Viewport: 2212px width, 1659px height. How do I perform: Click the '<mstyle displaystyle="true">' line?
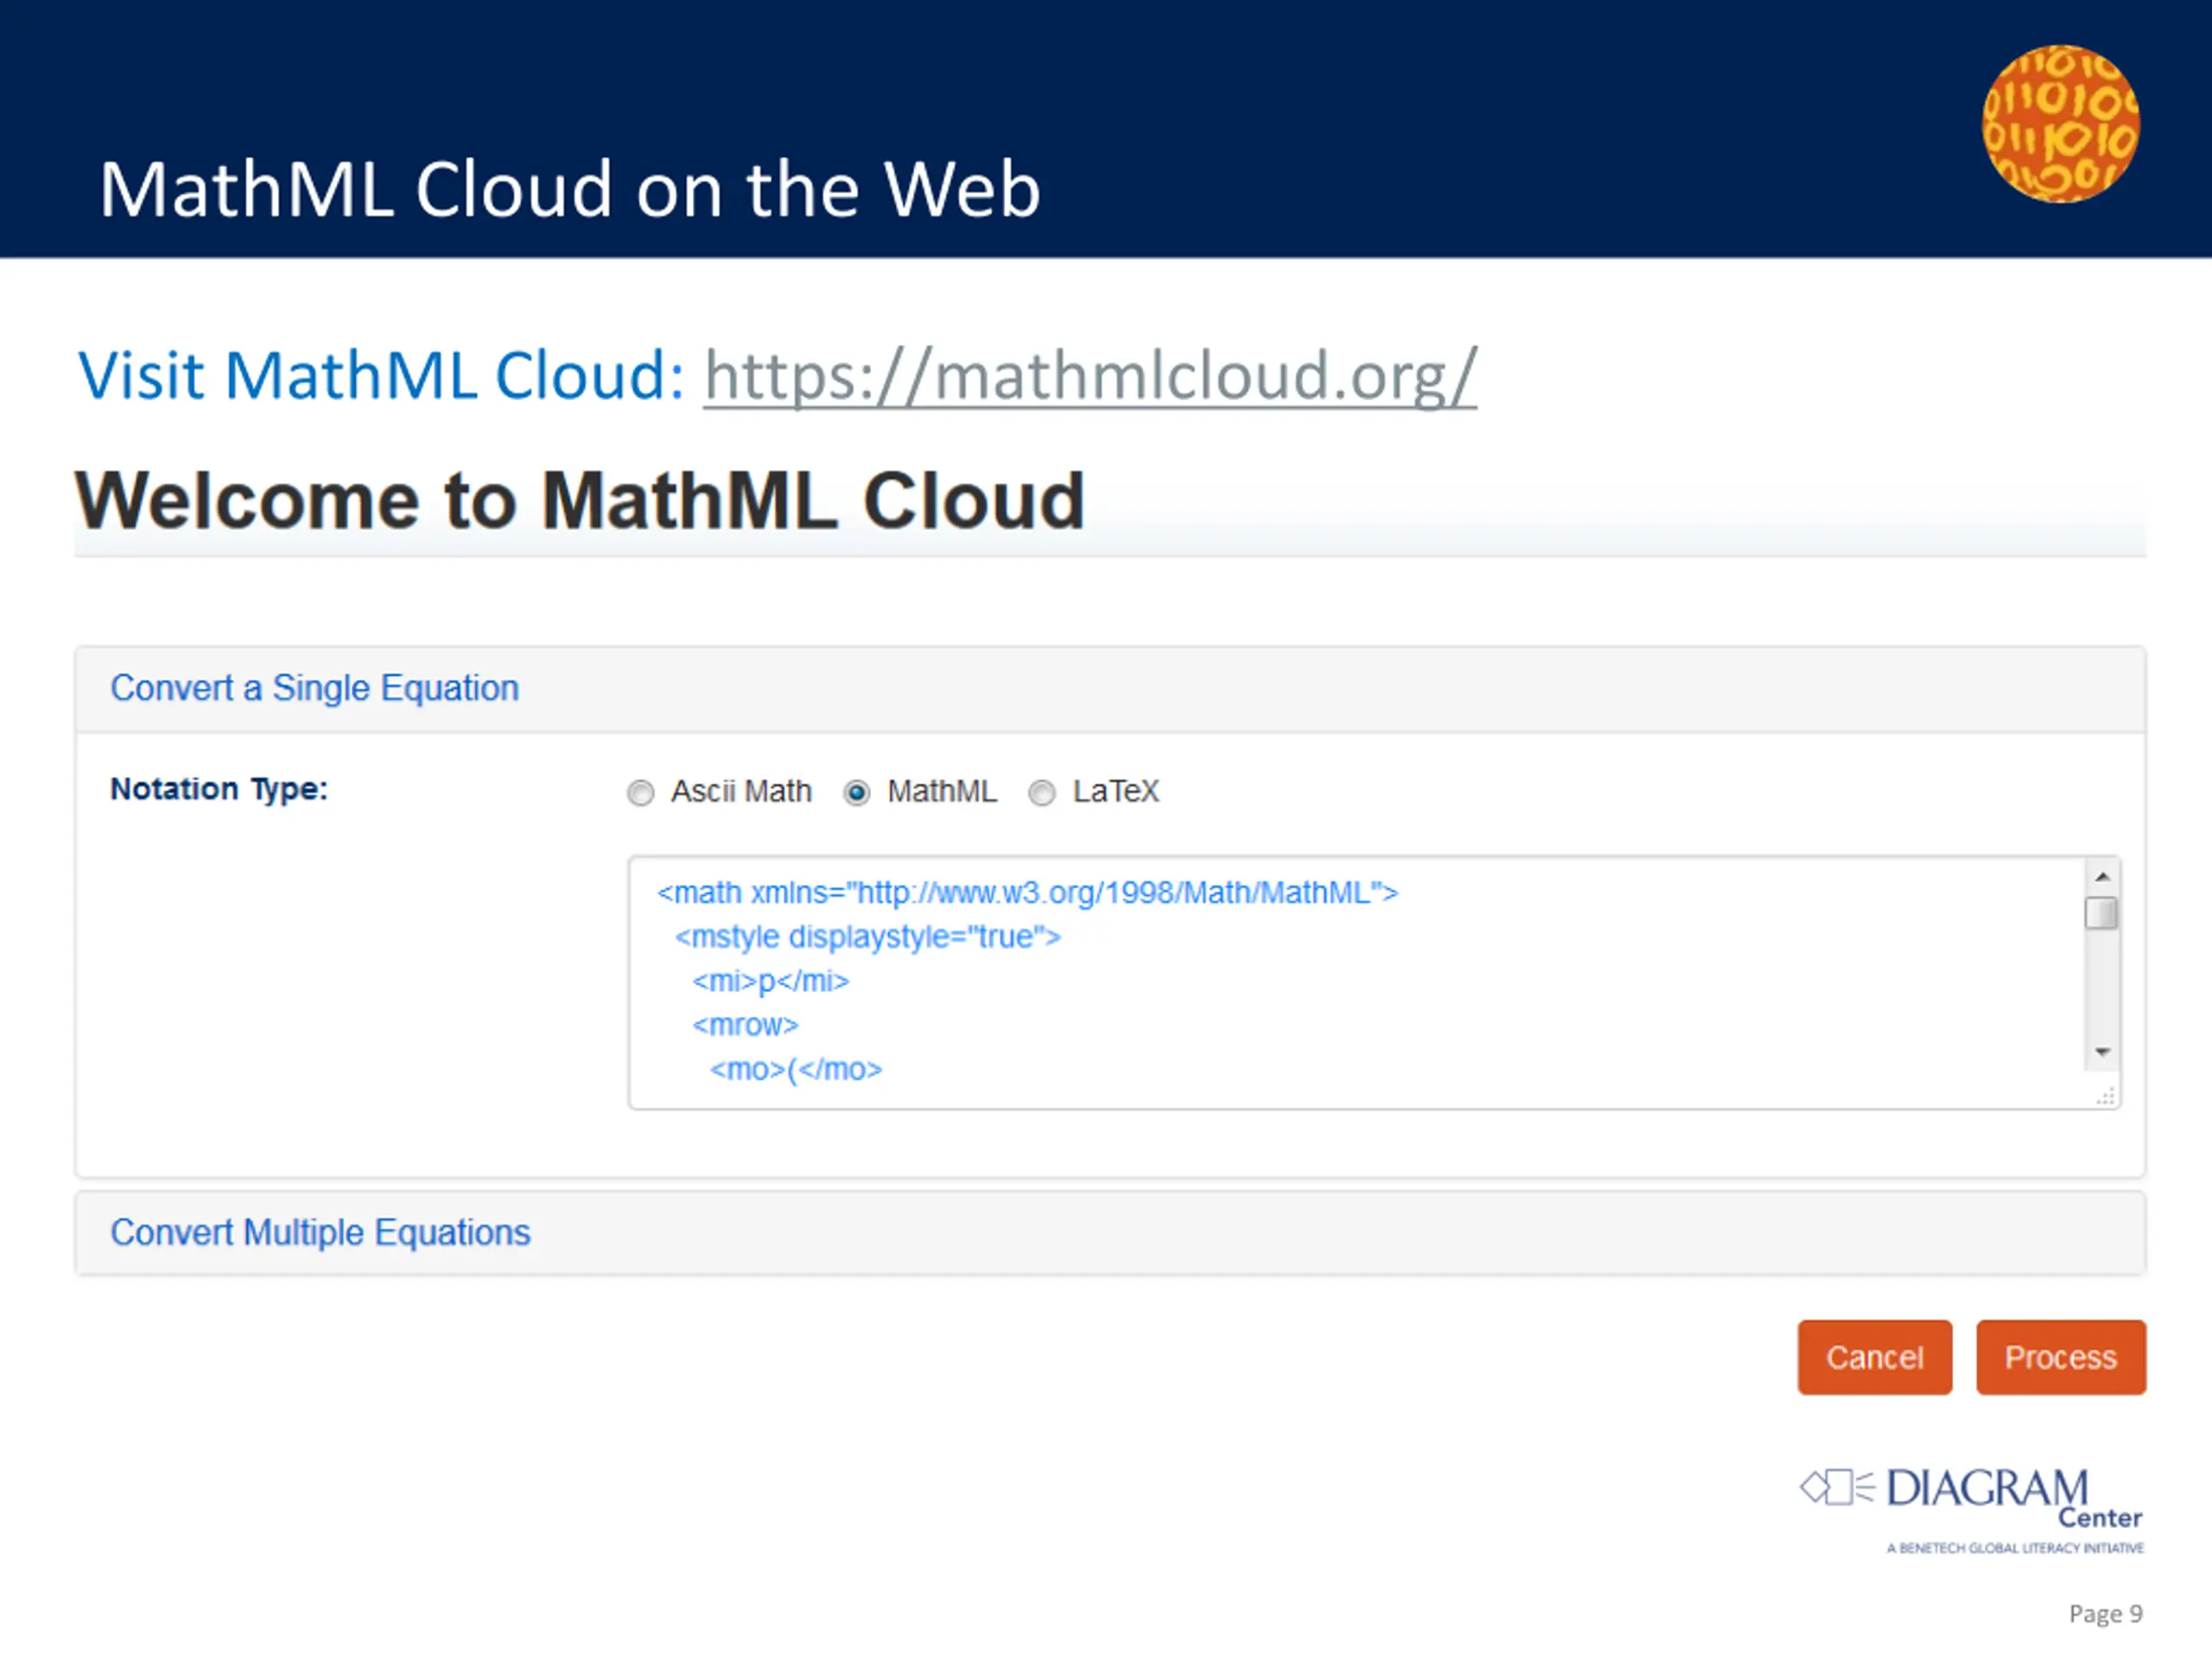pyautogui.click(x=867, y=937)
